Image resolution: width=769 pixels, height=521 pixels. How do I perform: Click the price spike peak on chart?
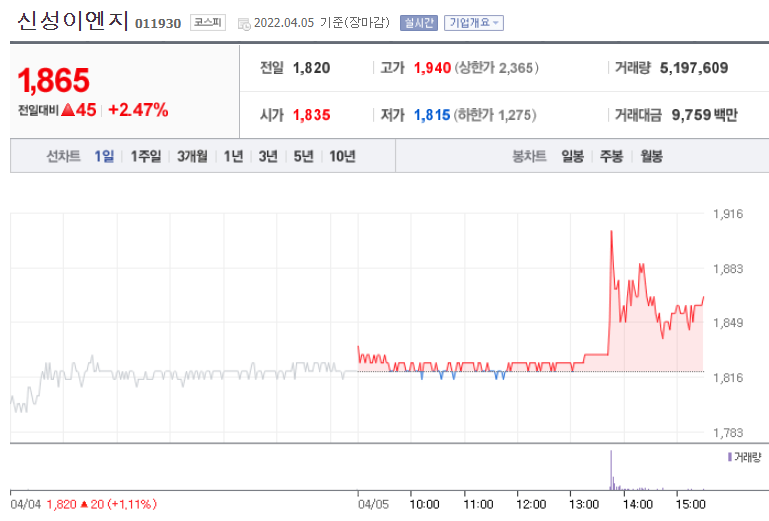(x=611, y=232)
